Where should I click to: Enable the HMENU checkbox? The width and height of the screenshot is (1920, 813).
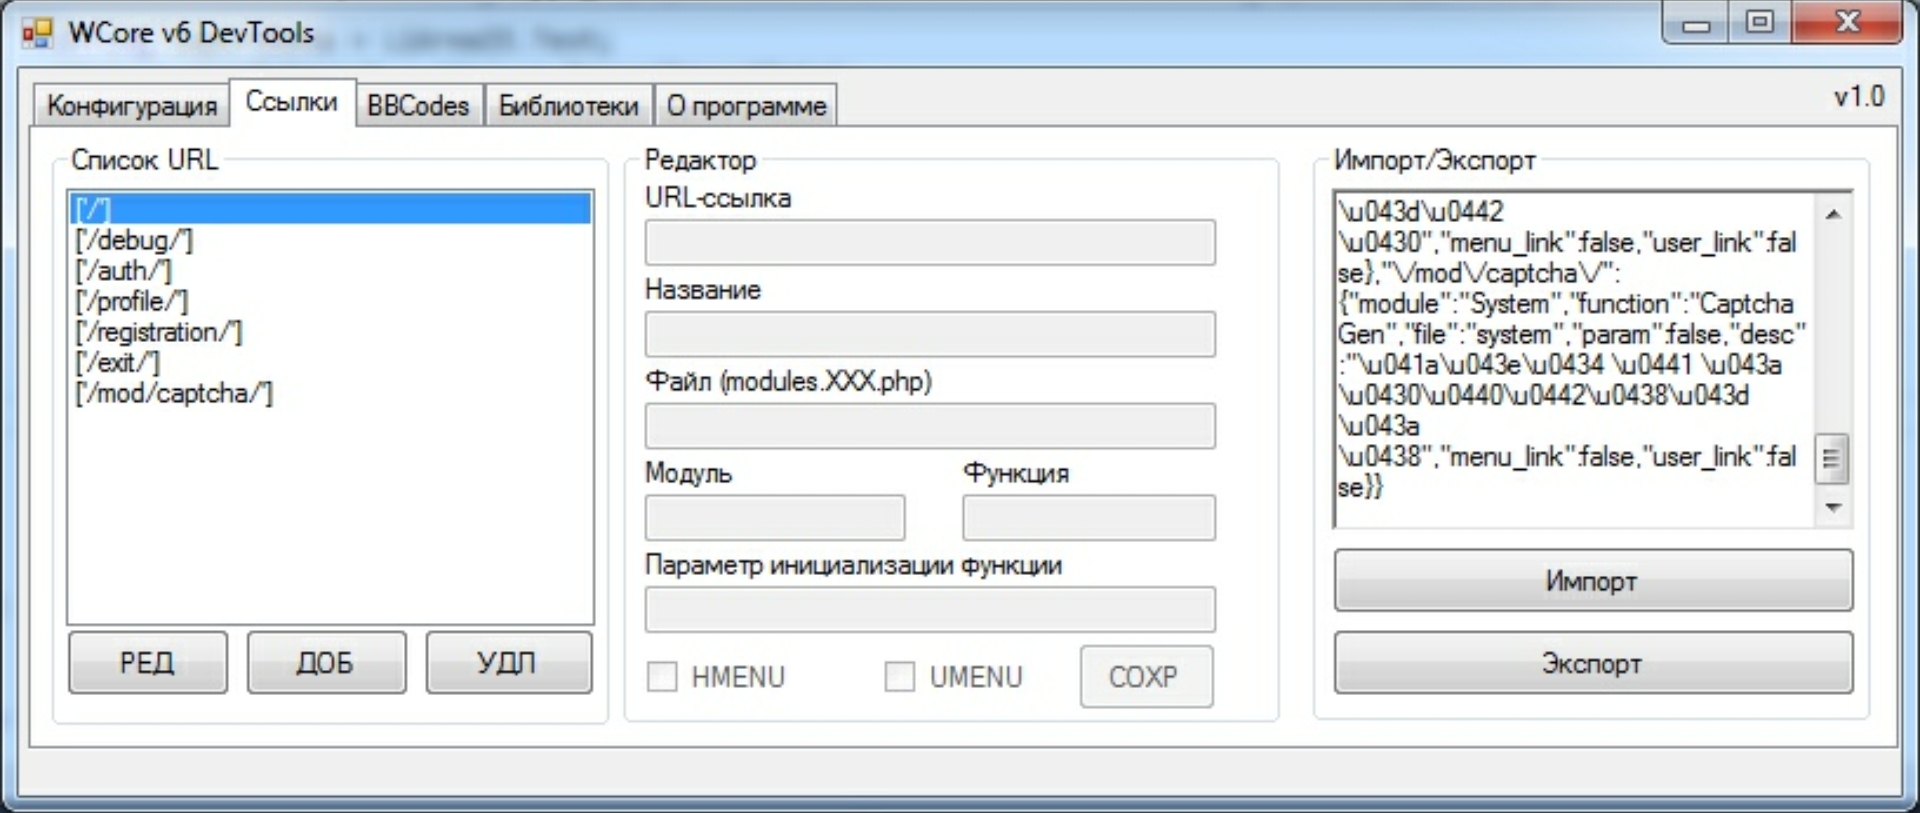[662, 677]
